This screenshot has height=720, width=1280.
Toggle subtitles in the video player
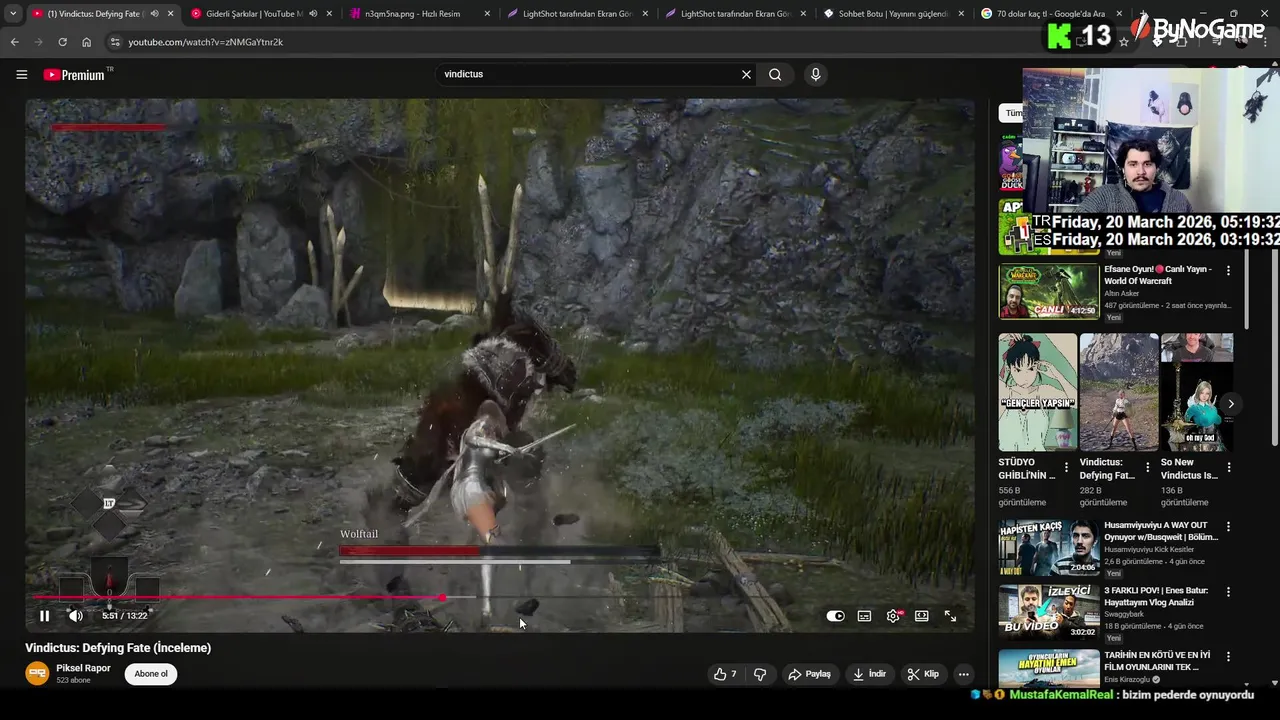click(864, 616)
